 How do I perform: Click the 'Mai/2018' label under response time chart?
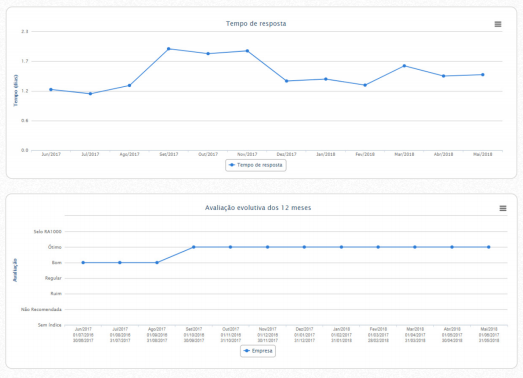click(x=483, y=154)
